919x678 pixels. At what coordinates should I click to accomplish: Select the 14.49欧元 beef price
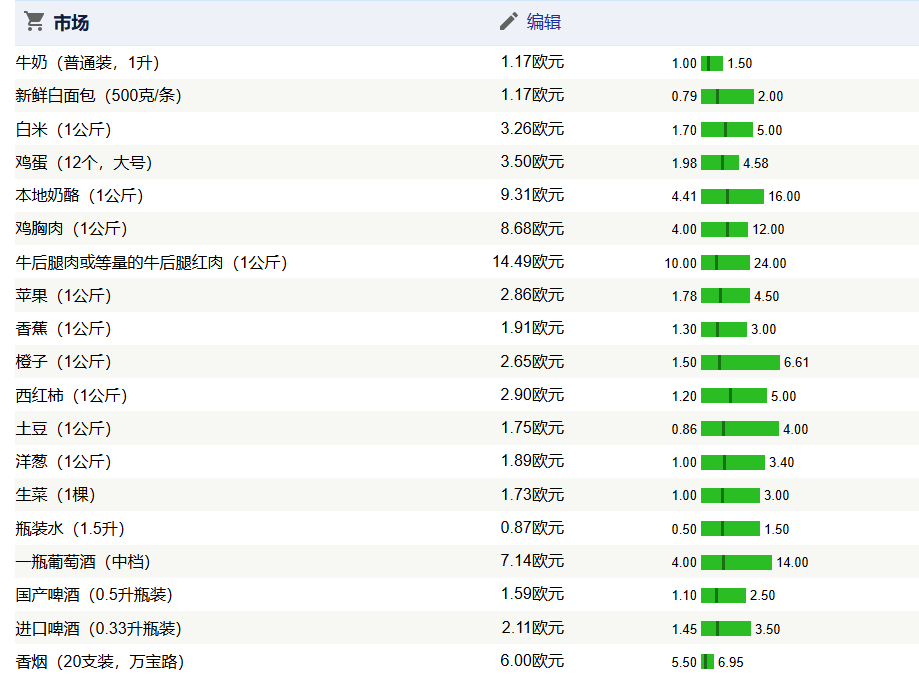pos(528,261)
